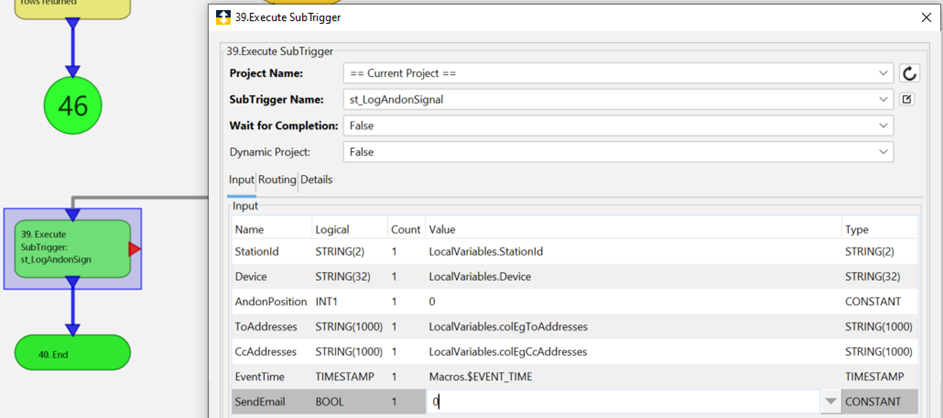This screenshot has width=943, height=418.
Task: Select the 39 Execute SubTrigger node
Action: click(x=72, y=248)
